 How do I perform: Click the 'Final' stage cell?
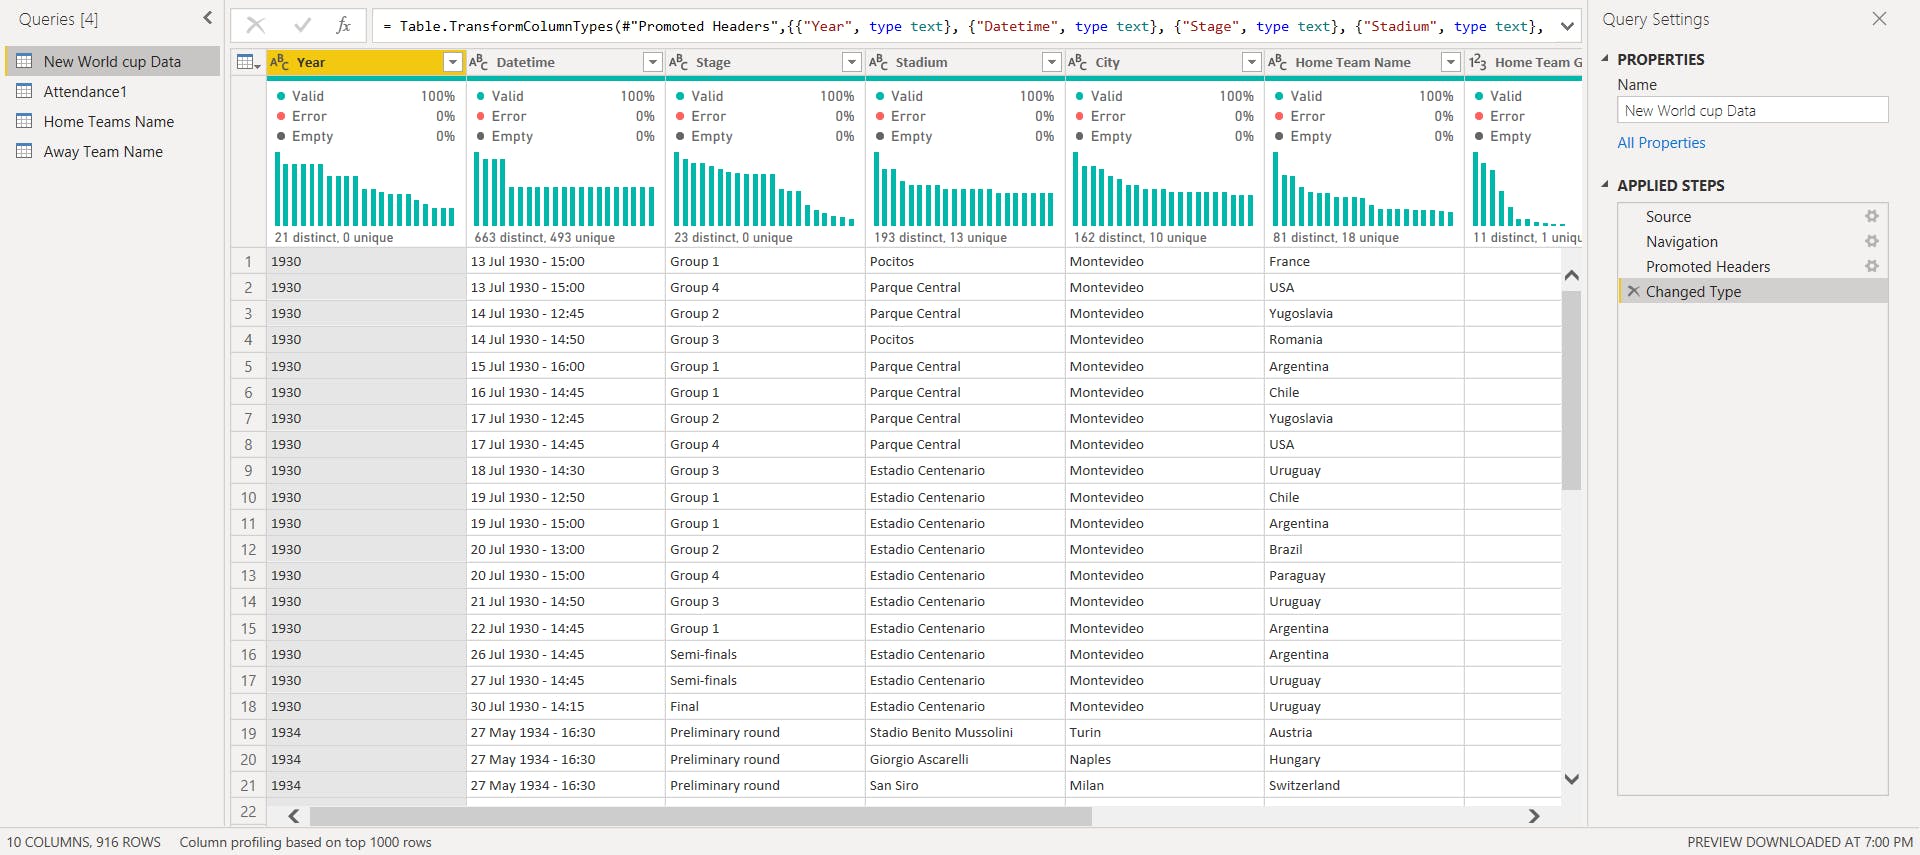click(x=765, y=706)
